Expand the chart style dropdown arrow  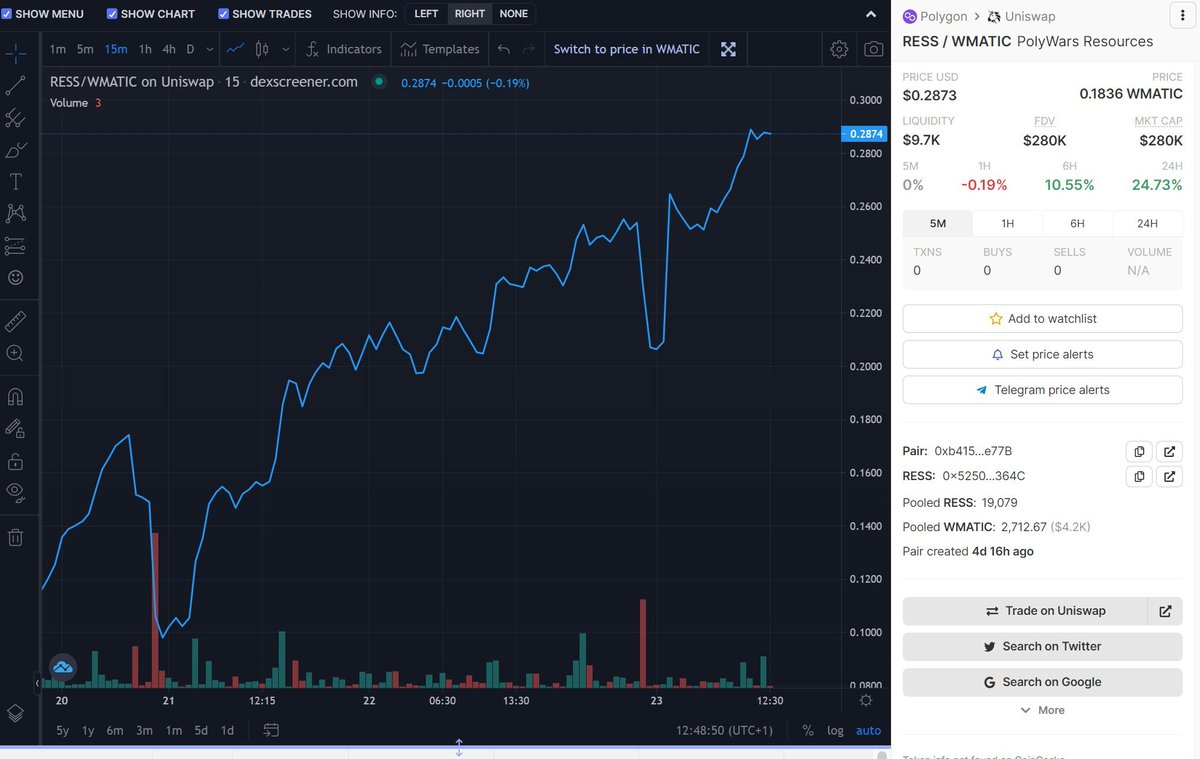(286, 49)
